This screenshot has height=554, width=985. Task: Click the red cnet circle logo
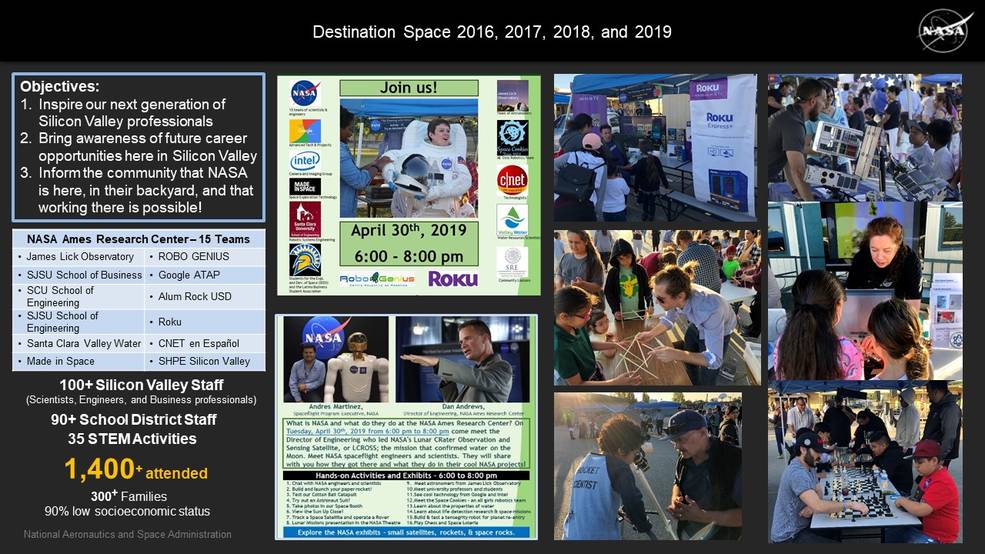pyautogui.click(x=513, y=180)
